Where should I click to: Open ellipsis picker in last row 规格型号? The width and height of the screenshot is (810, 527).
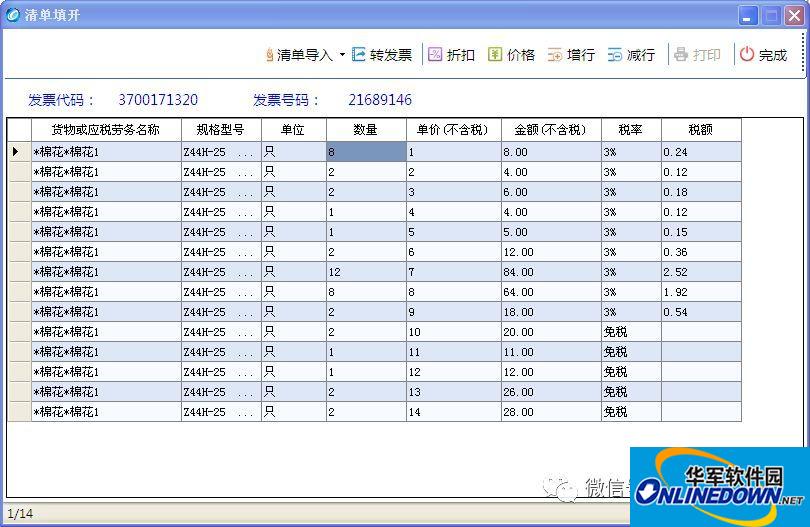click(x=245, y=412)
